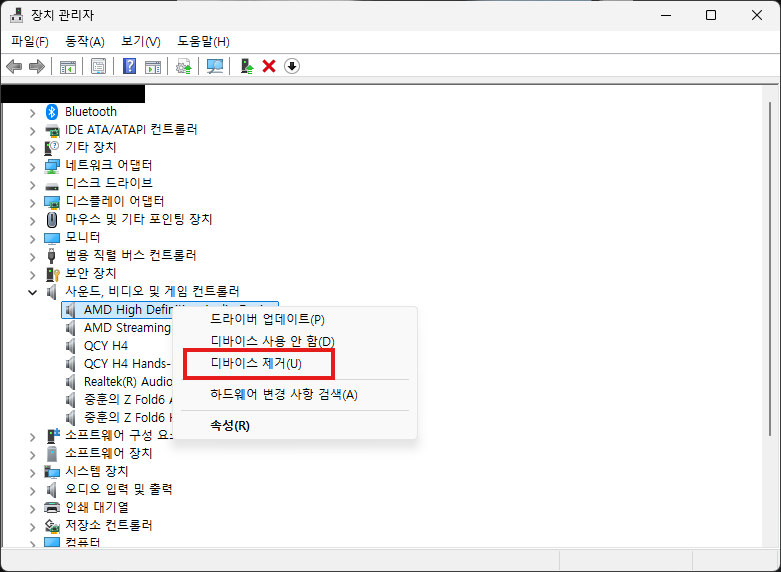781x572 pixels.
Task: Click the blue question mark Help icon
Action: 130,66
